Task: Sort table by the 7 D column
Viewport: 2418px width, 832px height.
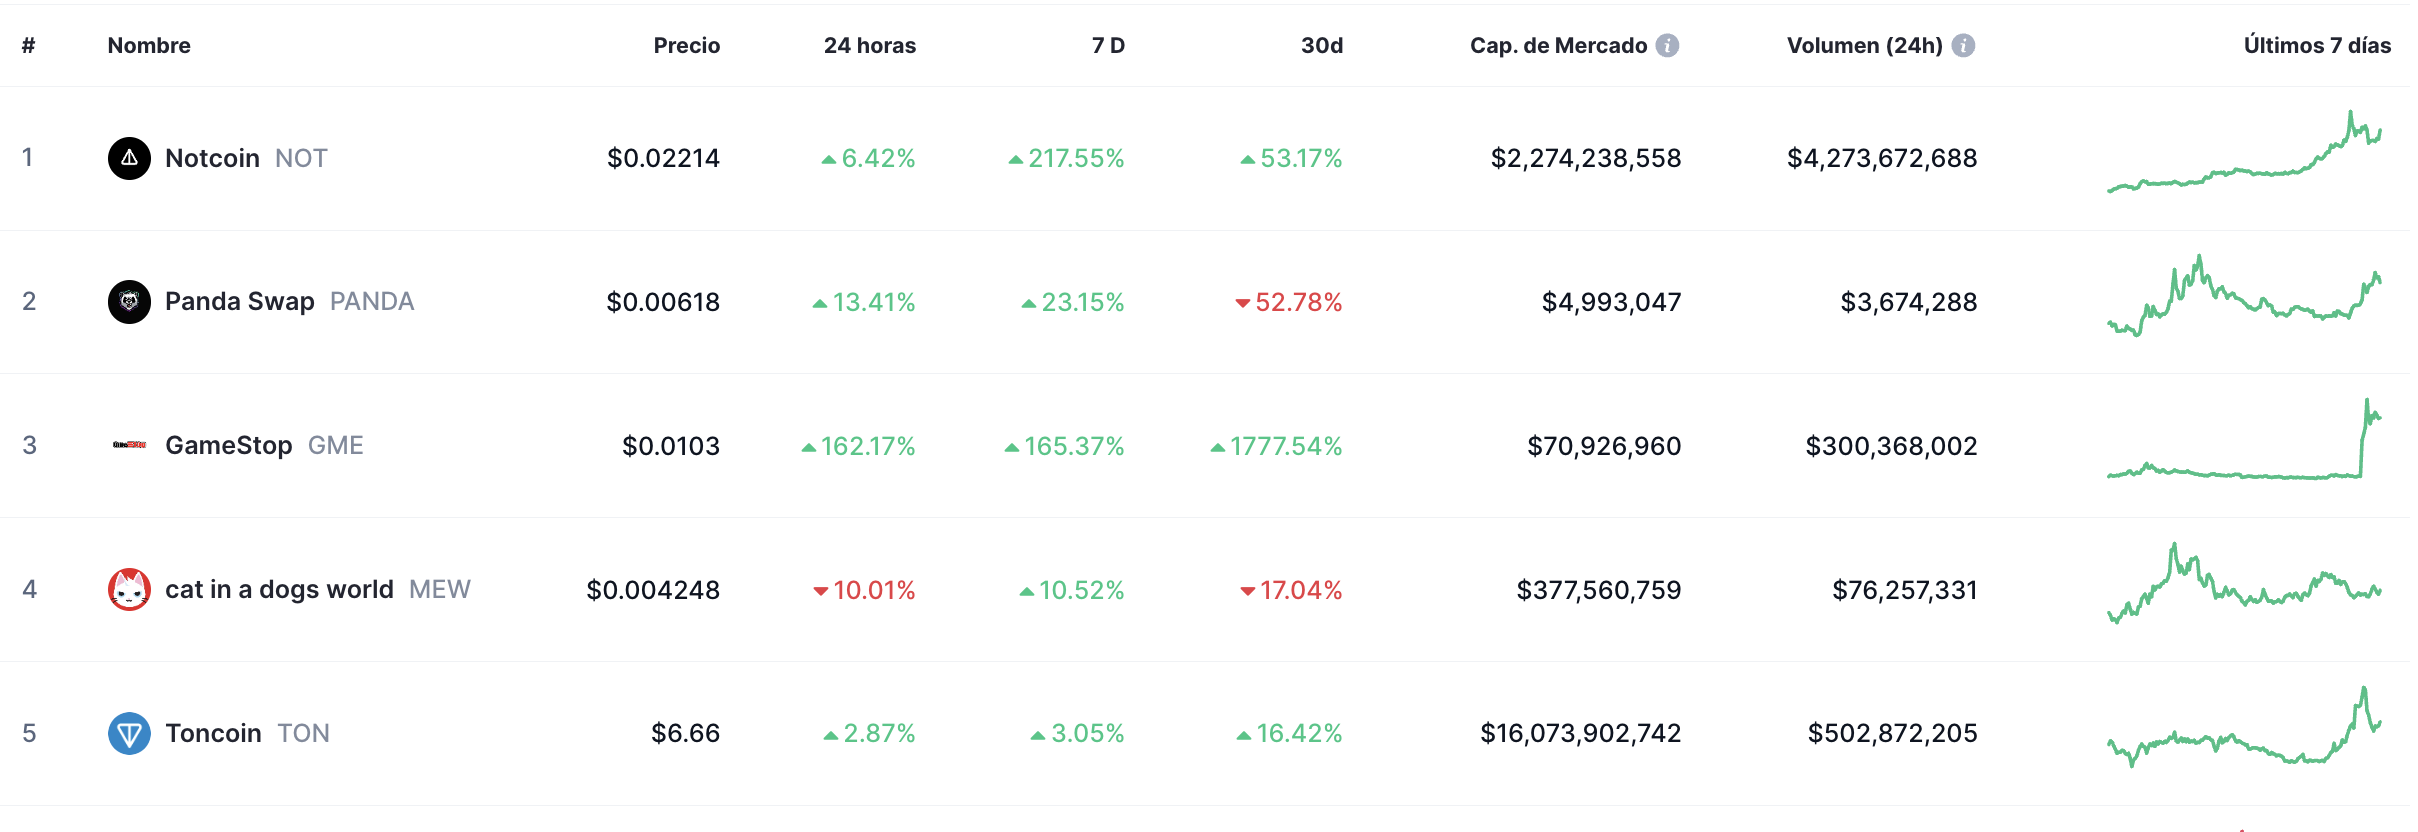Action: click(x=1108, y=45)
